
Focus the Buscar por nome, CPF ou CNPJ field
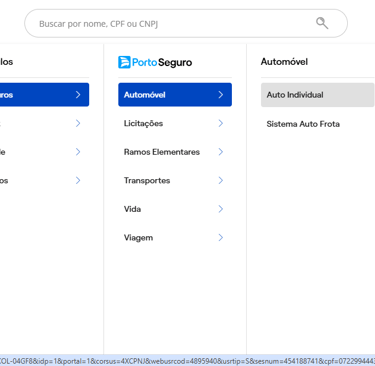click(x=186, y=23)
